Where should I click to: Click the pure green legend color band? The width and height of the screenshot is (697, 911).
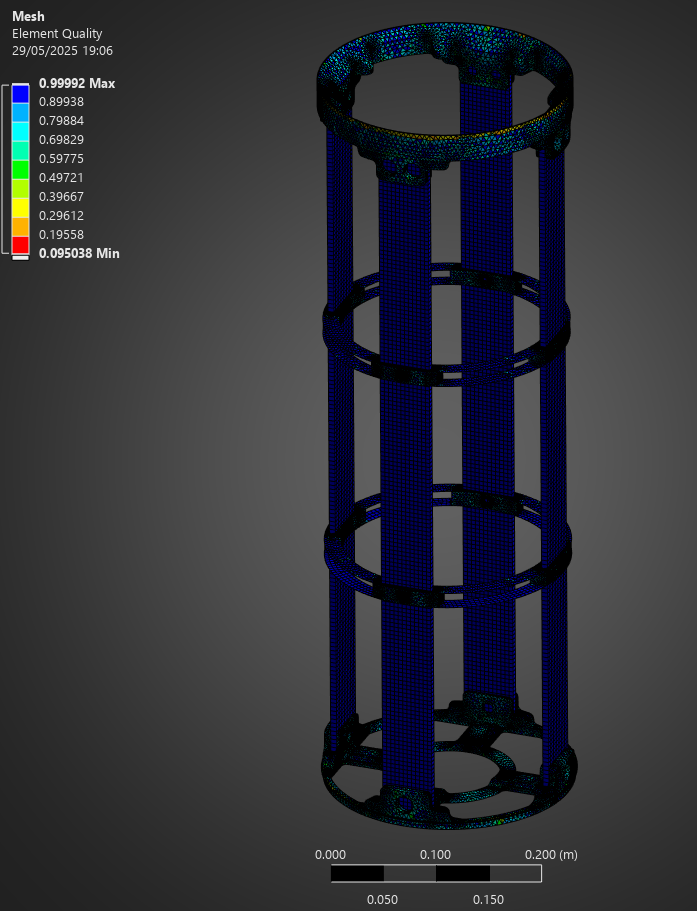20,169
